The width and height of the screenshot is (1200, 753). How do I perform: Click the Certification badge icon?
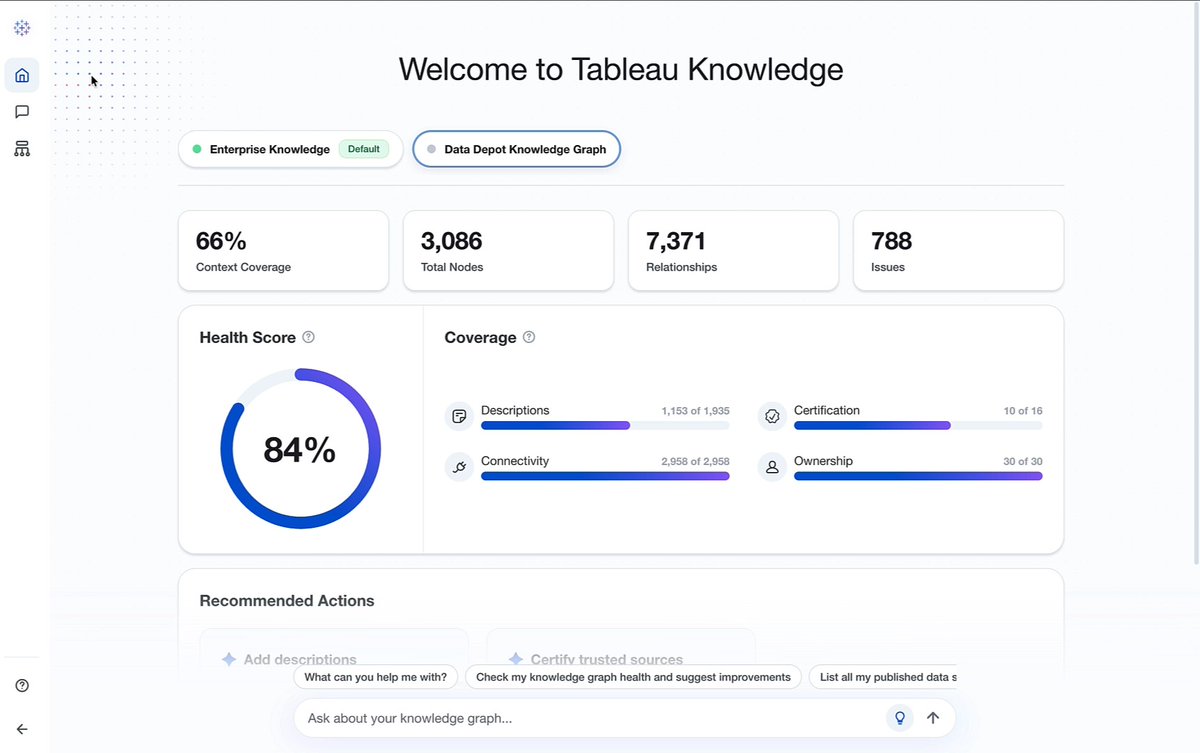point(772,416)
